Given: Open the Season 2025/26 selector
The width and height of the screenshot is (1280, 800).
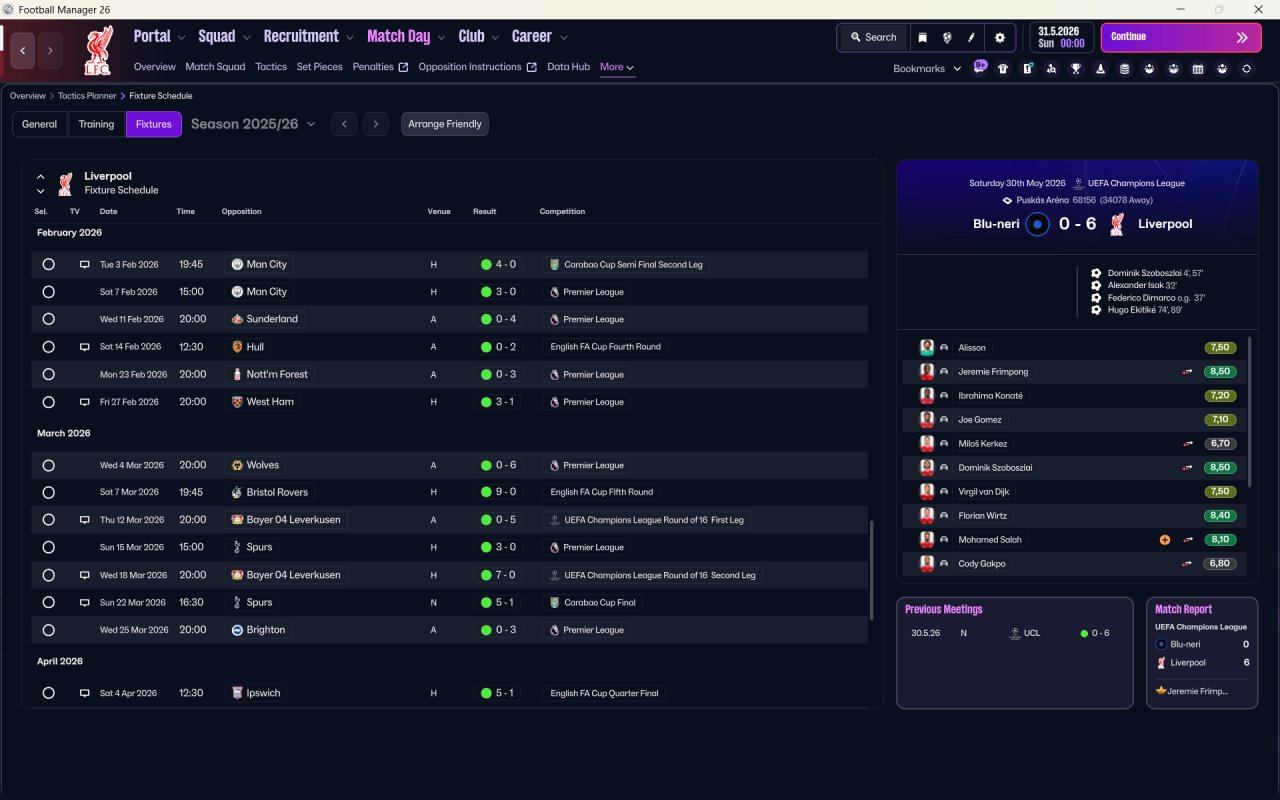Looking at the screenshot, I should (253, 124).
